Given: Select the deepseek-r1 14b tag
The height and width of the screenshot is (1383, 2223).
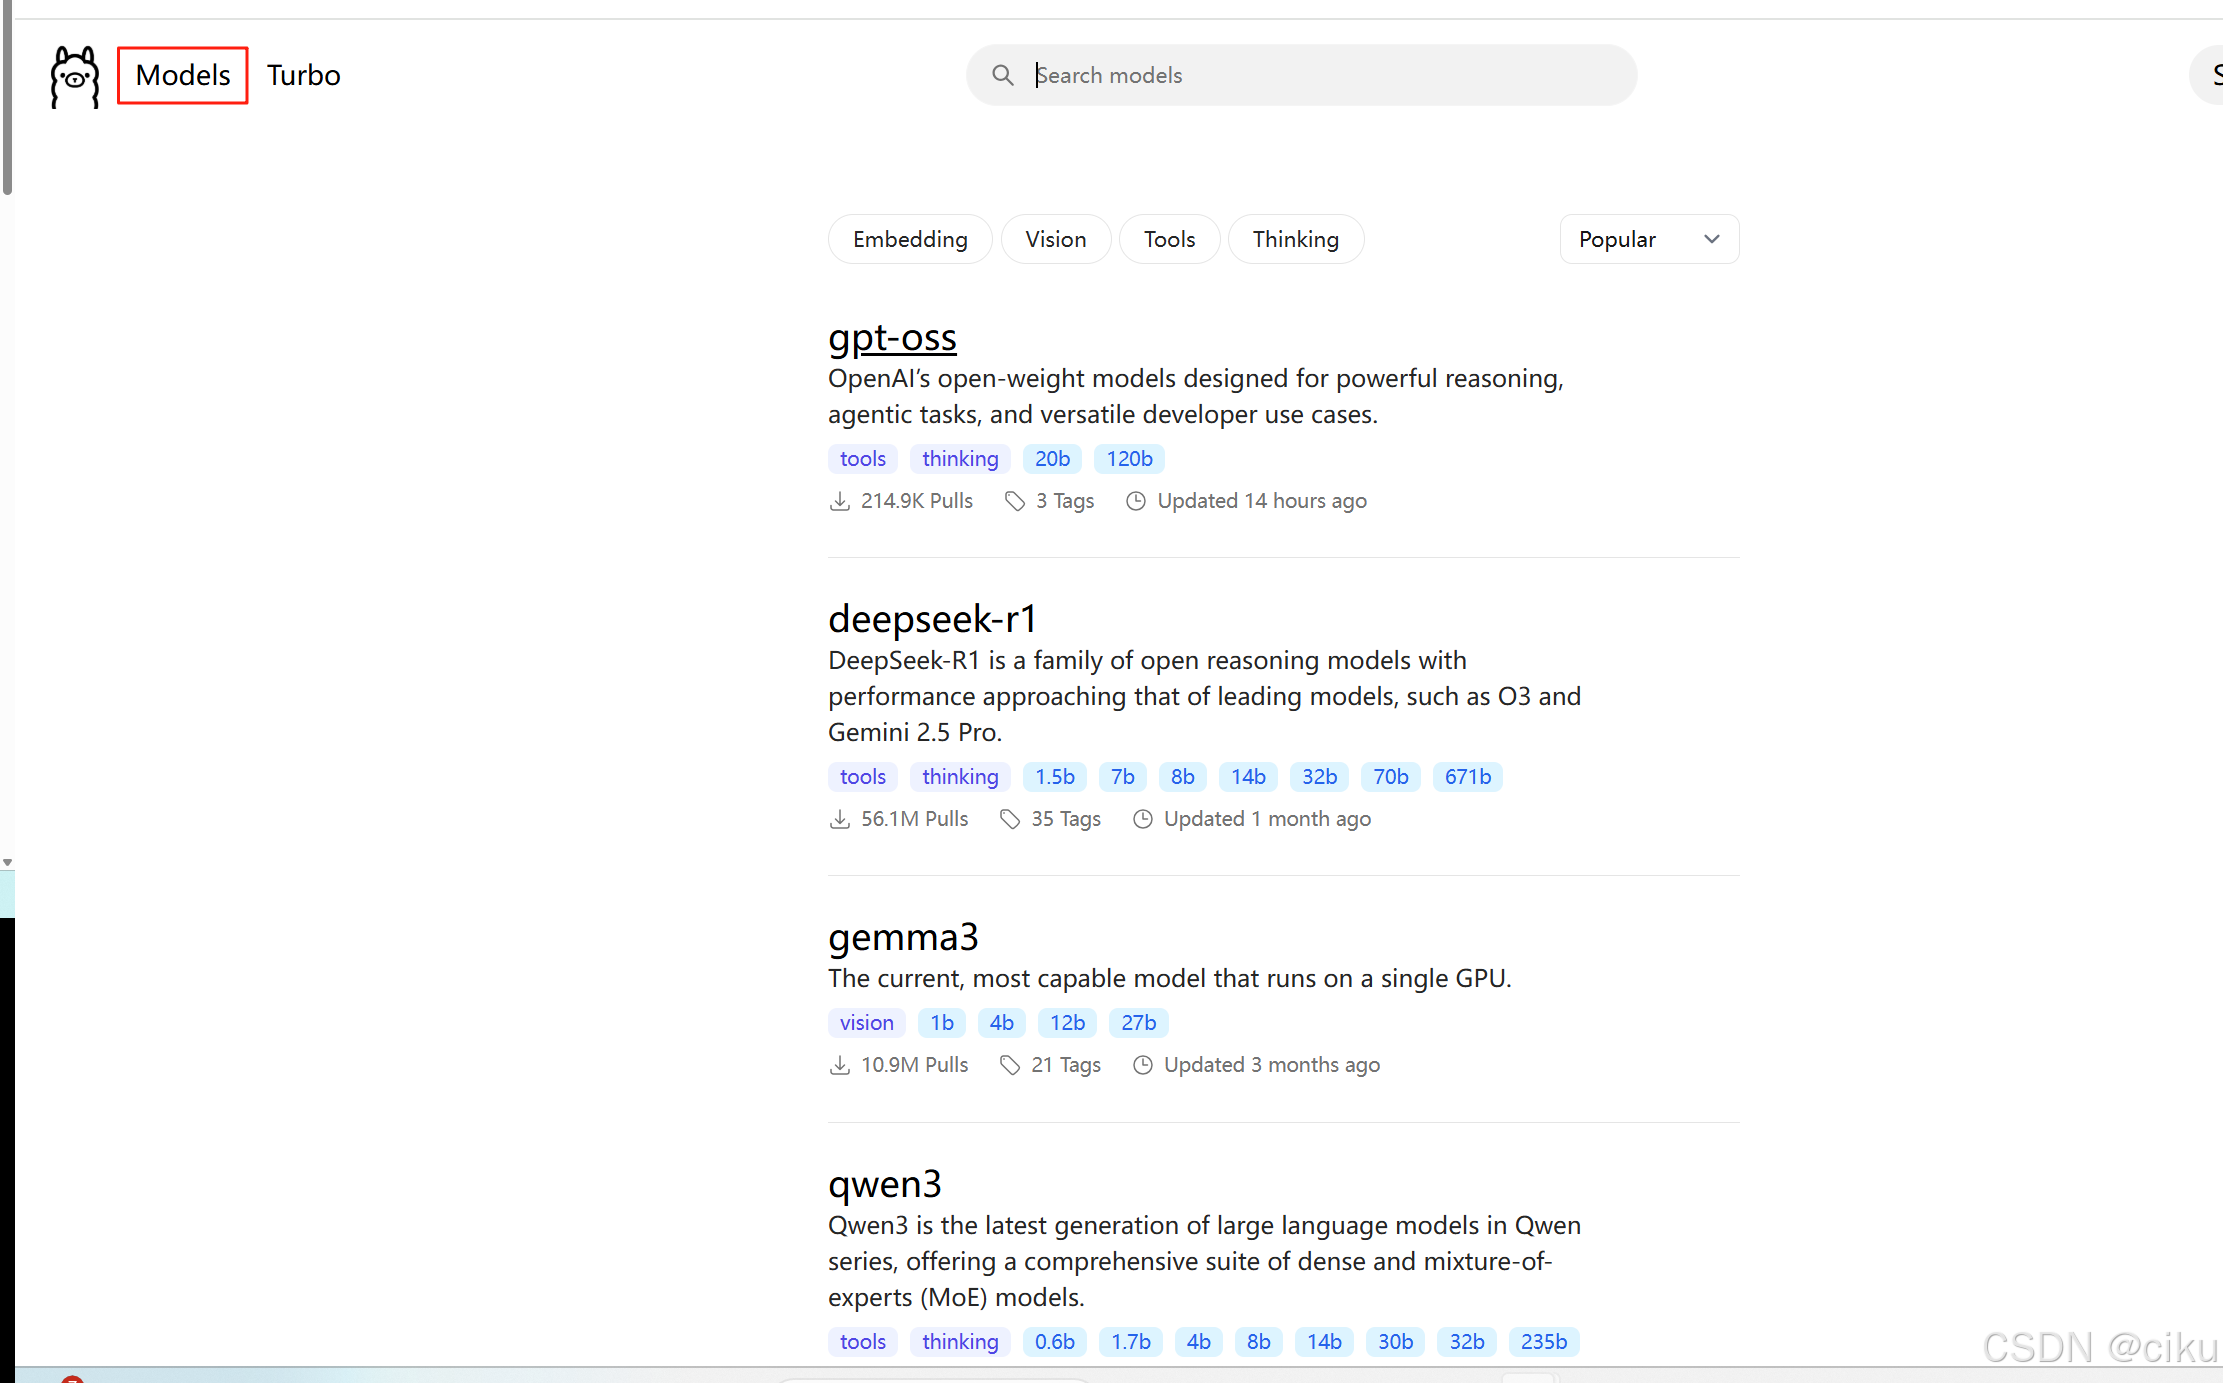Looking at the screenshot, I should tap(1248, 777).
